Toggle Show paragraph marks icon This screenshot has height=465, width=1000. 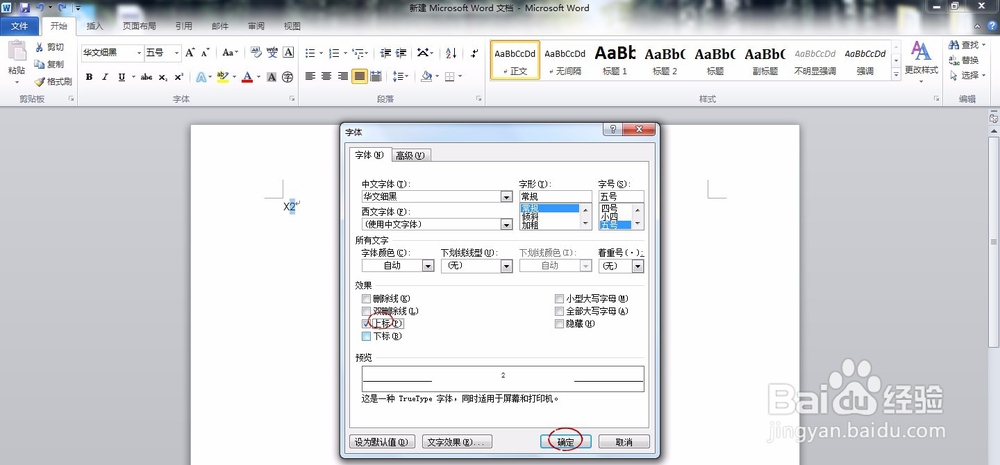click(474, 53)
